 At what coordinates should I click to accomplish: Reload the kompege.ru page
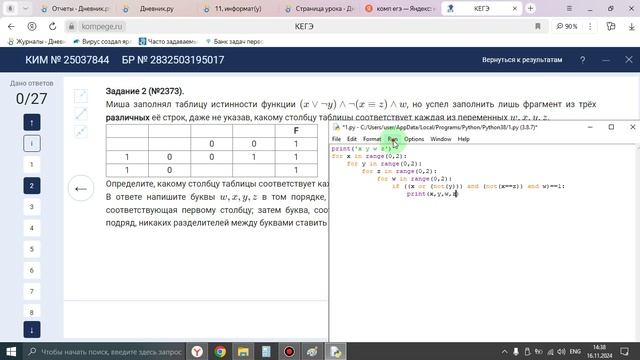coord(52,27)
